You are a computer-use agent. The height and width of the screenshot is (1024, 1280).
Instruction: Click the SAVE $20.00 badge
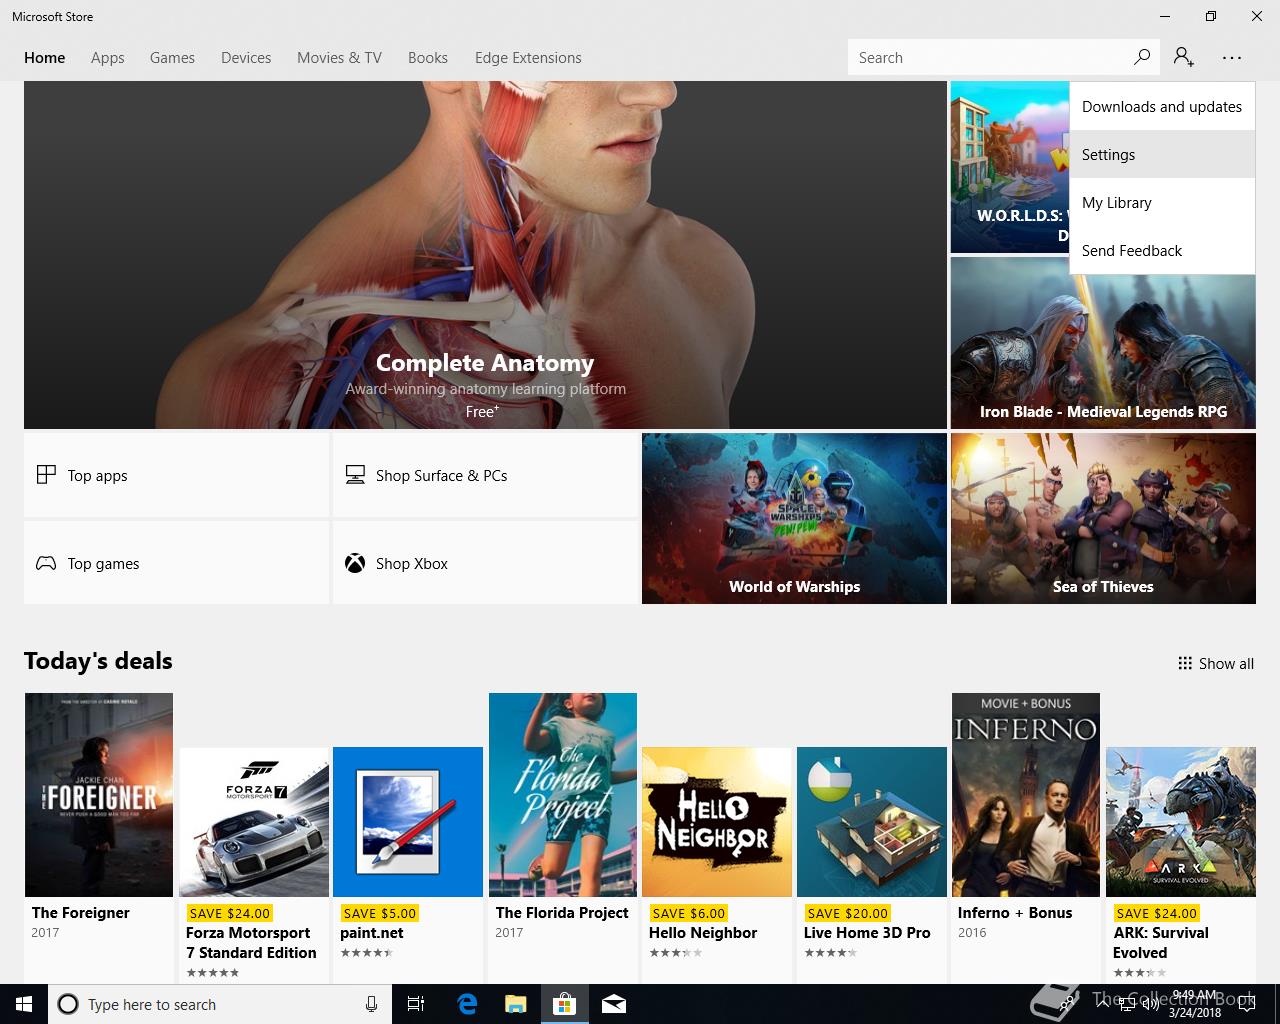[x=848, y=913]
